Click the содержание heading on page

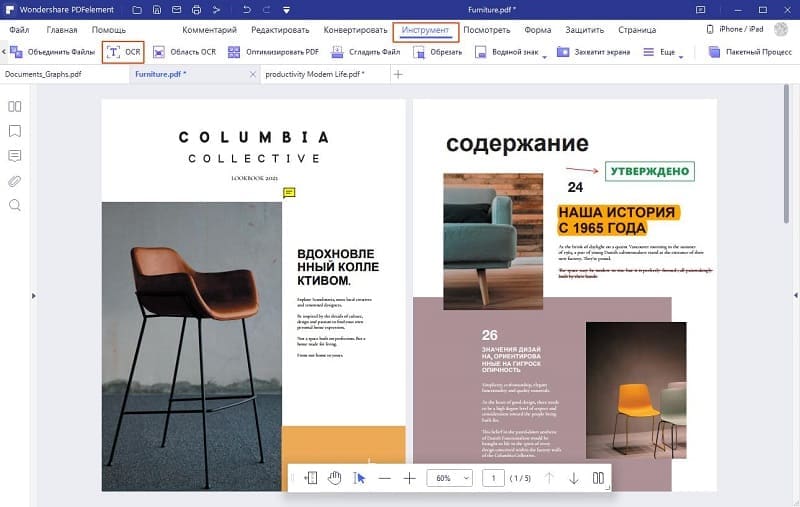click(517, 143)
